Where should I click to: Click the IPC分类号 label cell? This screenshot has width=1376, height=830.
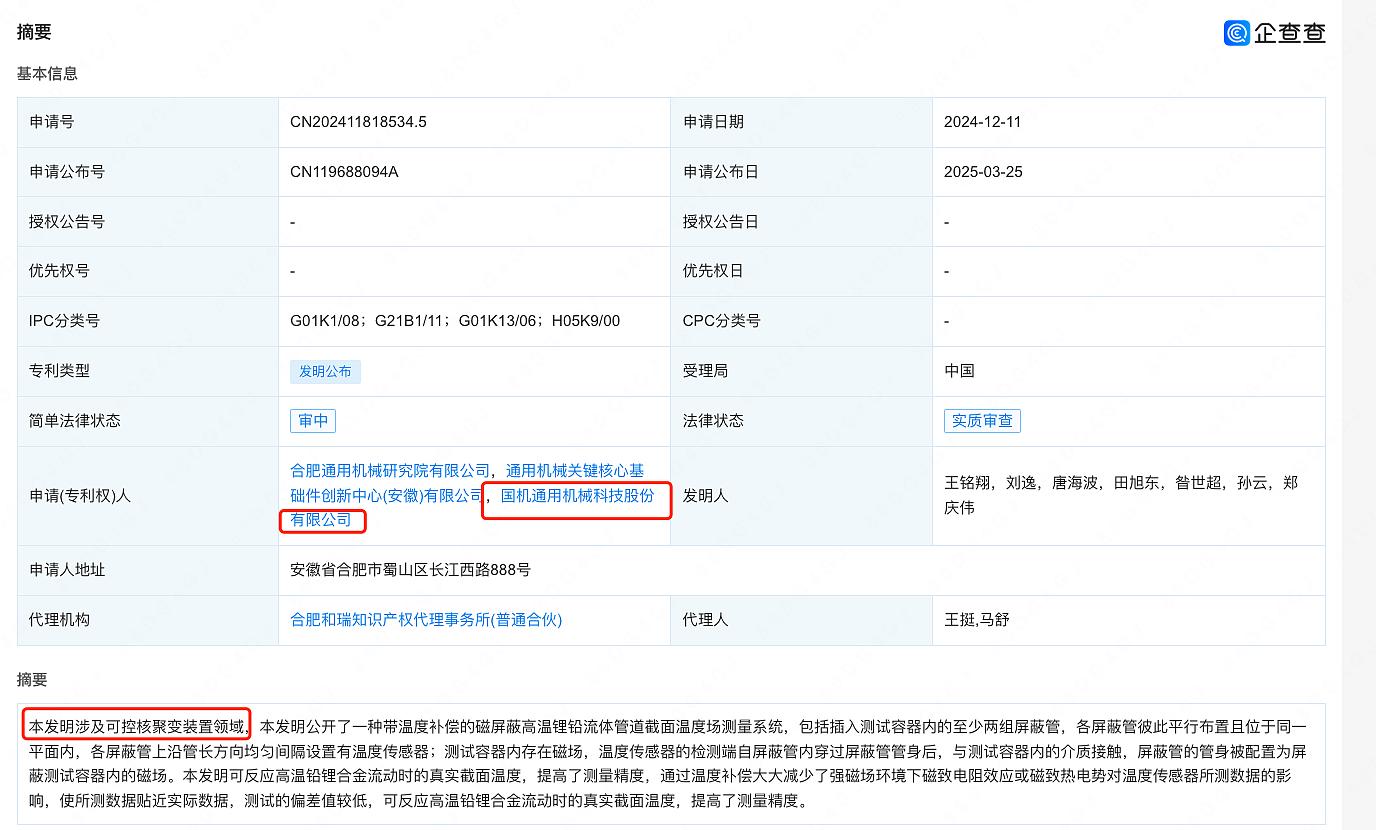(148, 321)
